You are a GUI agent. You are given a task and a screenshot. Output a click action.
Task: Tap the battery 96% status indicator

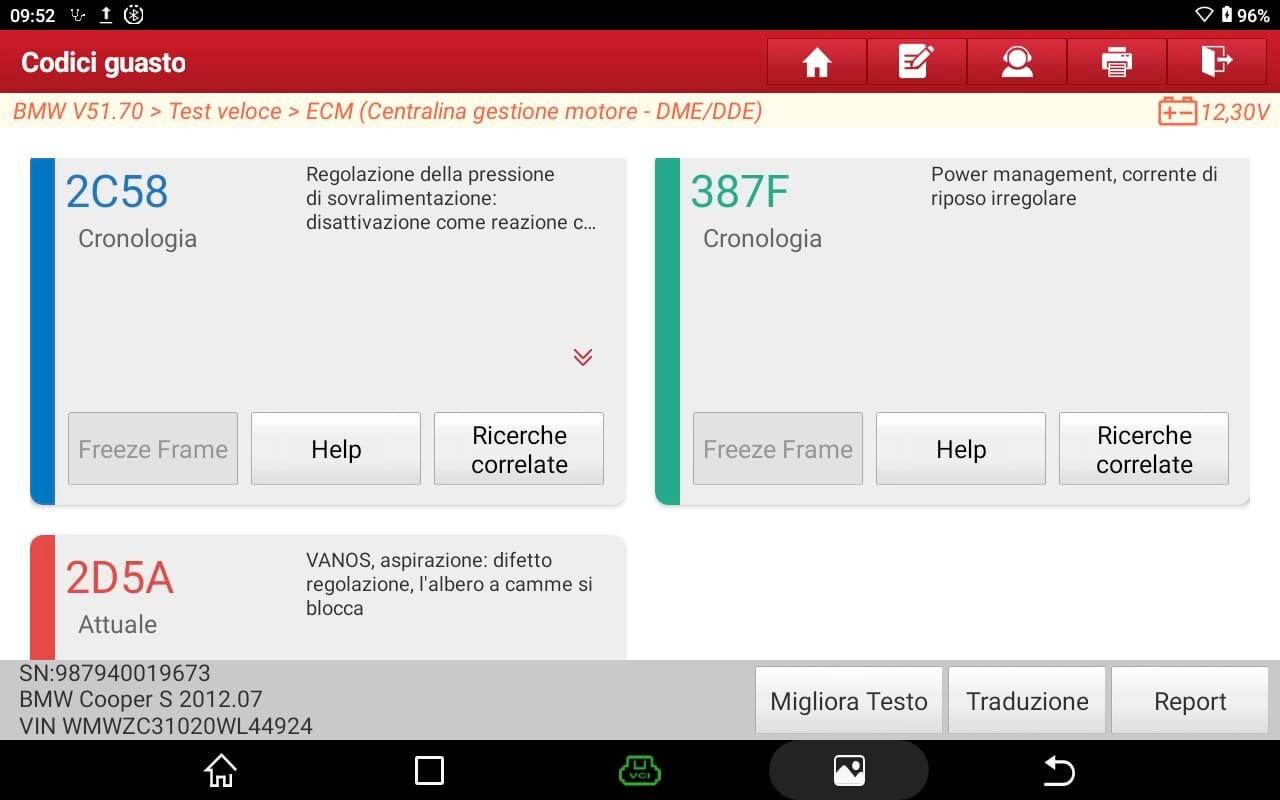point(1245,15)
